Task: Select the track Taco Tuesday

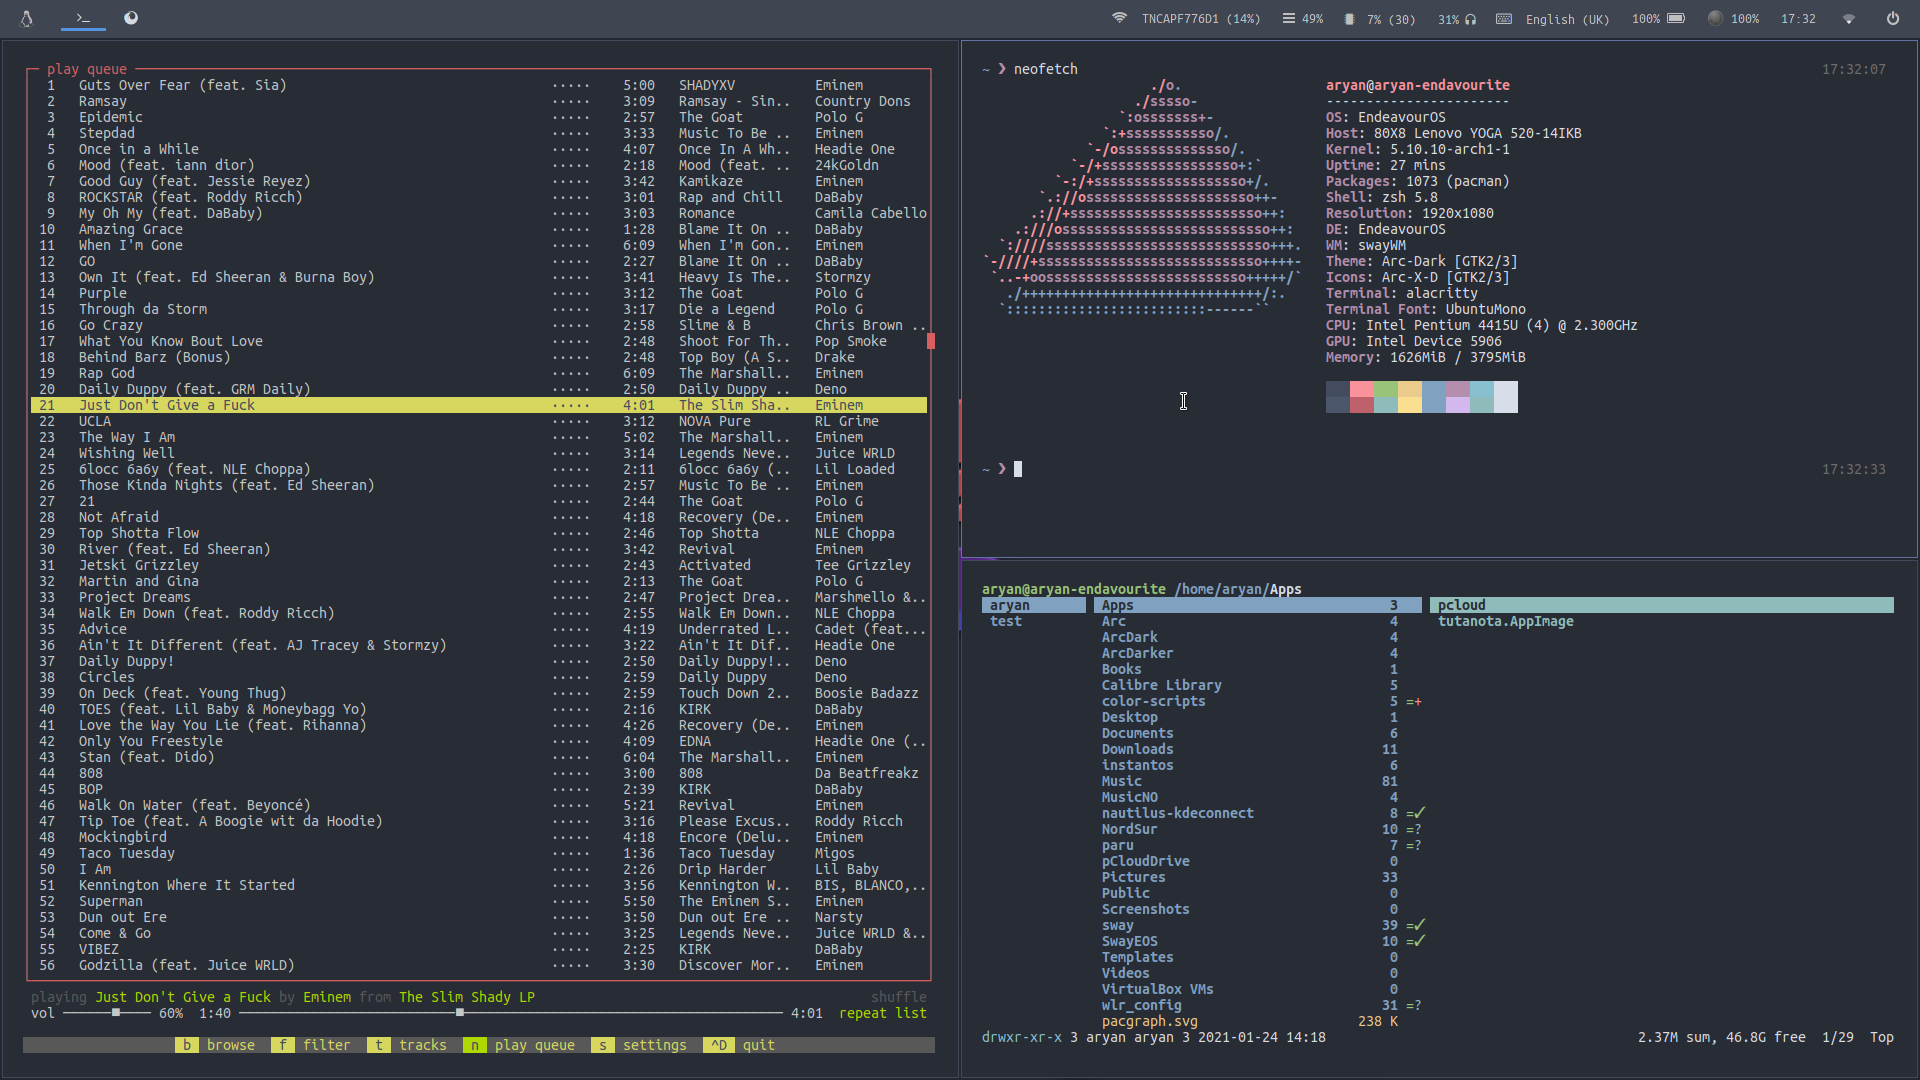Action: pos(479,853)
